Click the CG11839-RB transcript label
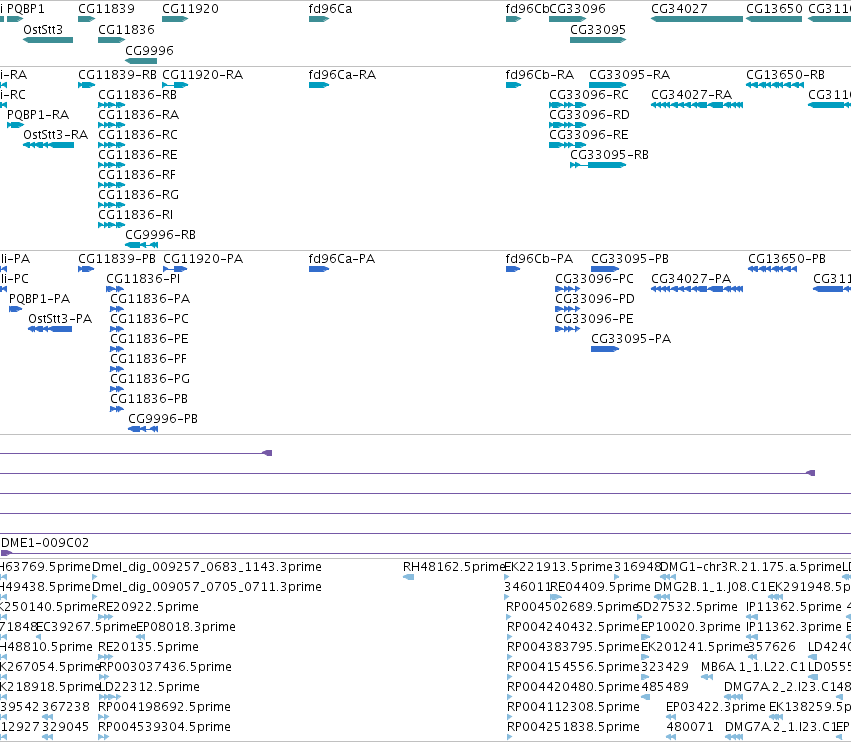The image size is (851, 742). [117, 75]
